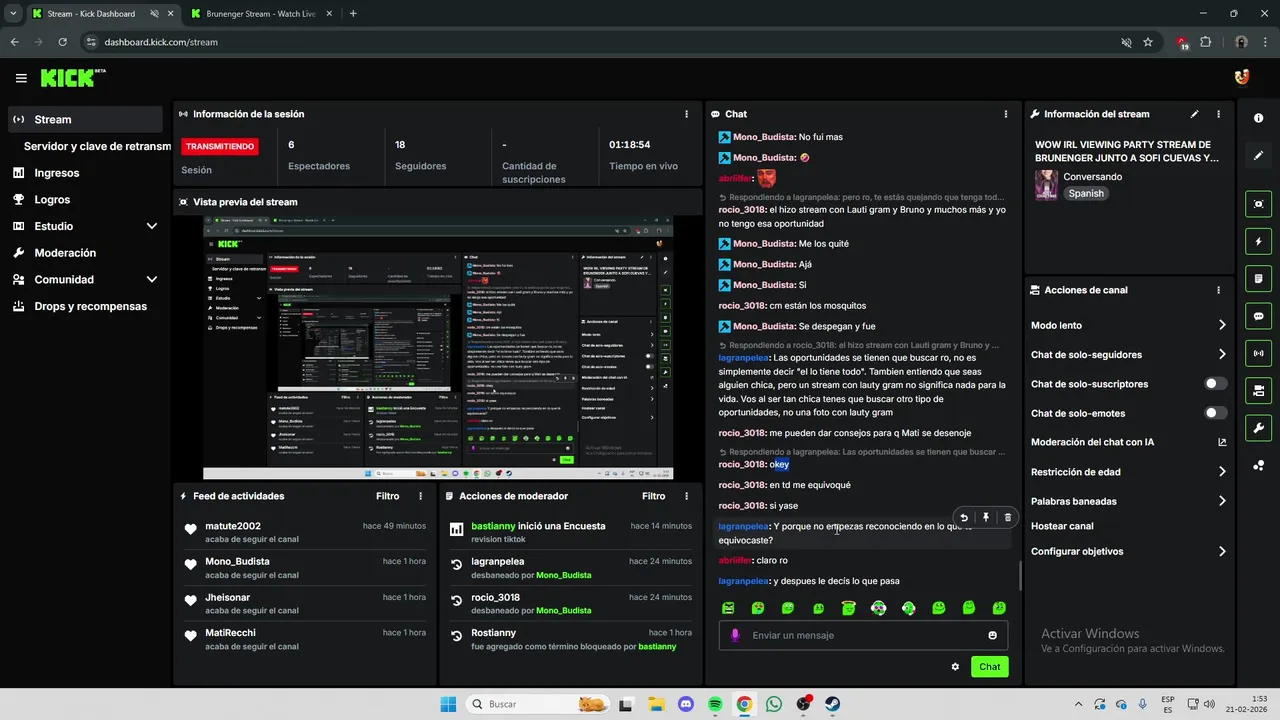Toggle Chat de solo-suscriptores switch

tap(1216, 384)
